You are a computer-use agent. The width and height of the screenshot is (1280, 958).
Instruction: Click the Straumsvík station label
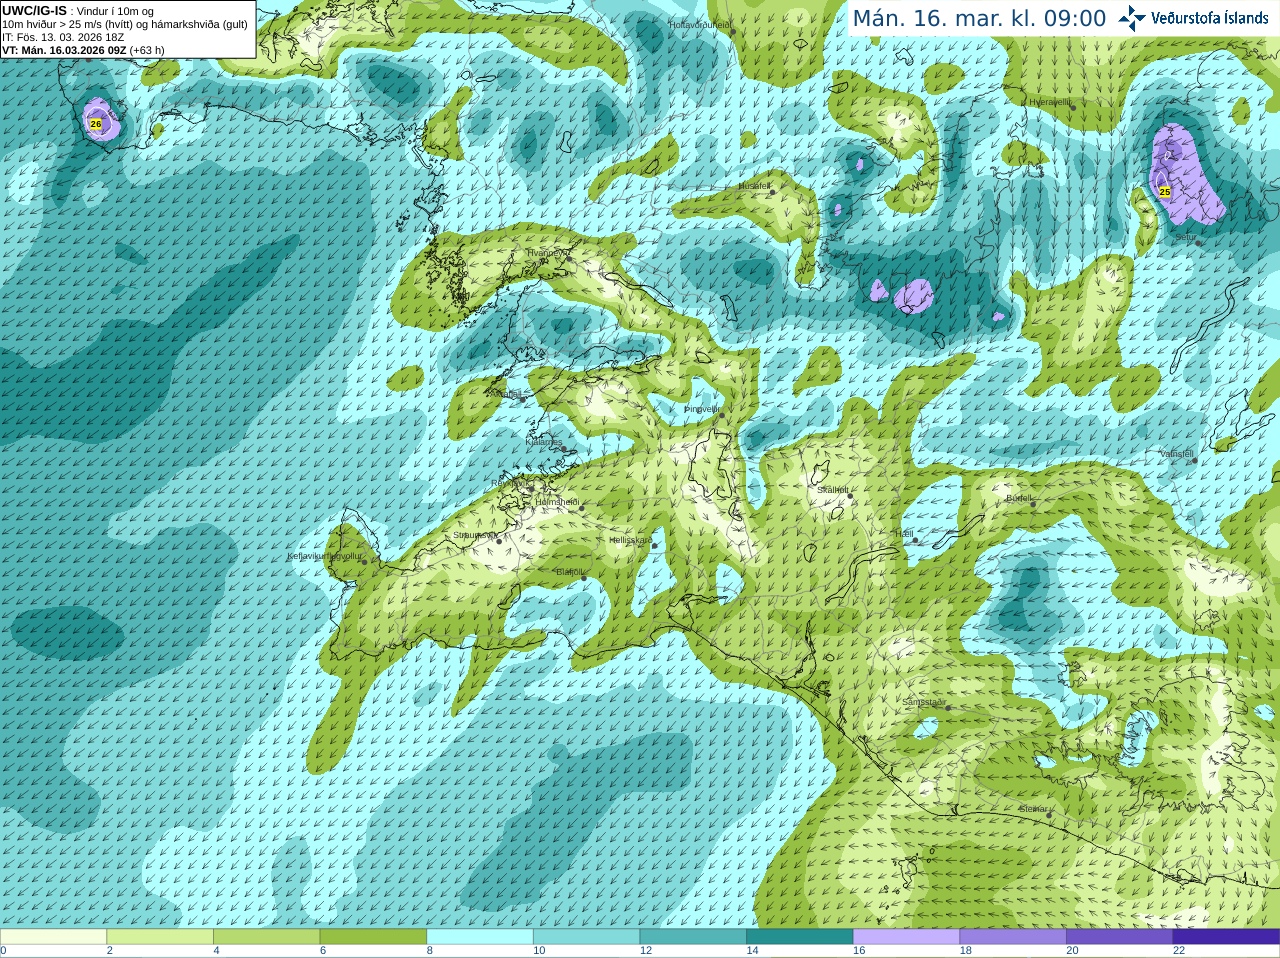pyautogui.click(x=473, y=535)
